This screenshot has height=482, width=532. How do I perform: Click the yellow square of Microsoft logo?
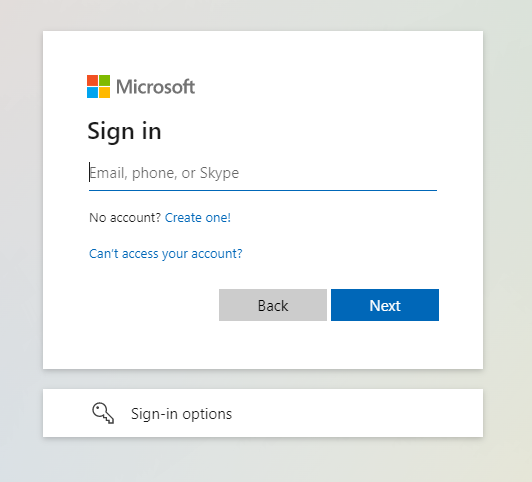104,93
